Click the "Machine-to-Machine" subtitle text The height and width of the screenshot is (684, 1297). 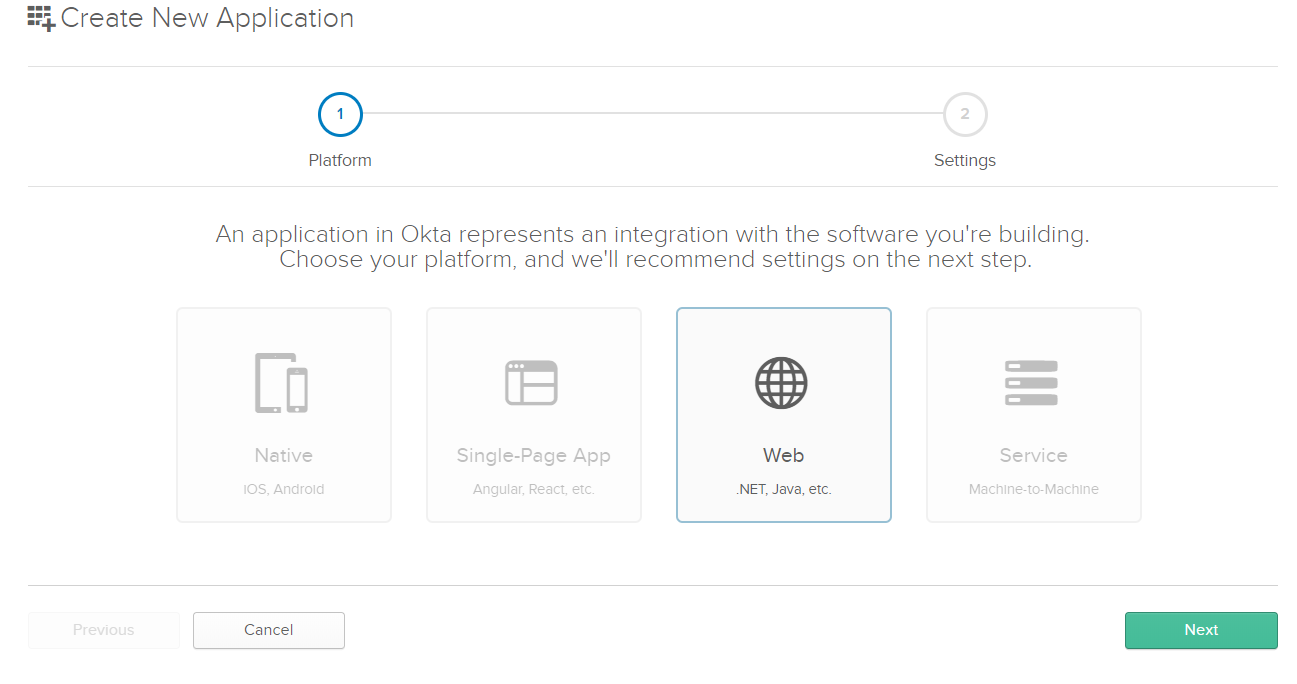[1034, 490]
